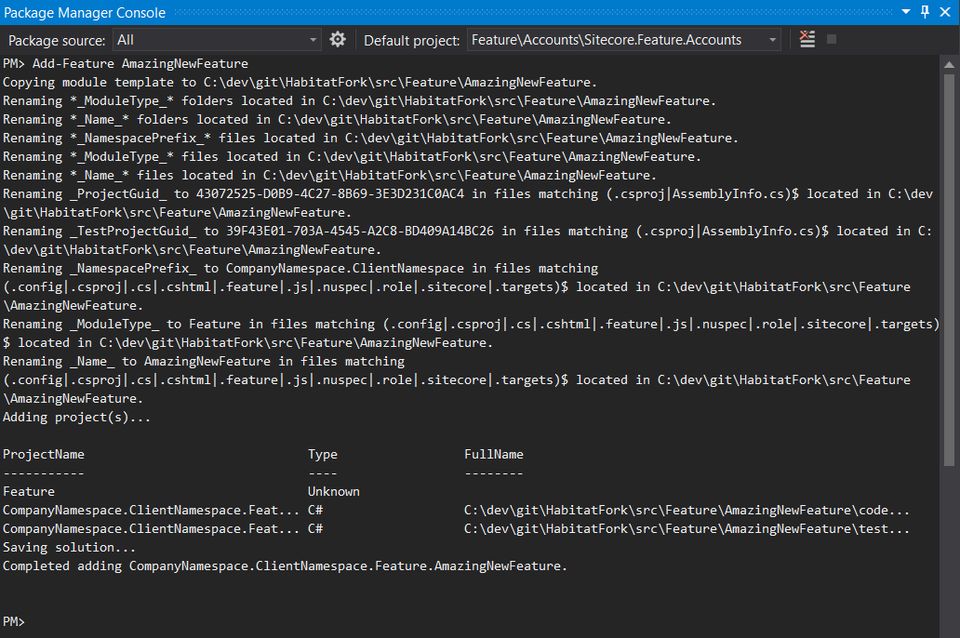Click GUID 39F43E01-703A-4545-A2C8-BD409A14BC26

(360, 231)
